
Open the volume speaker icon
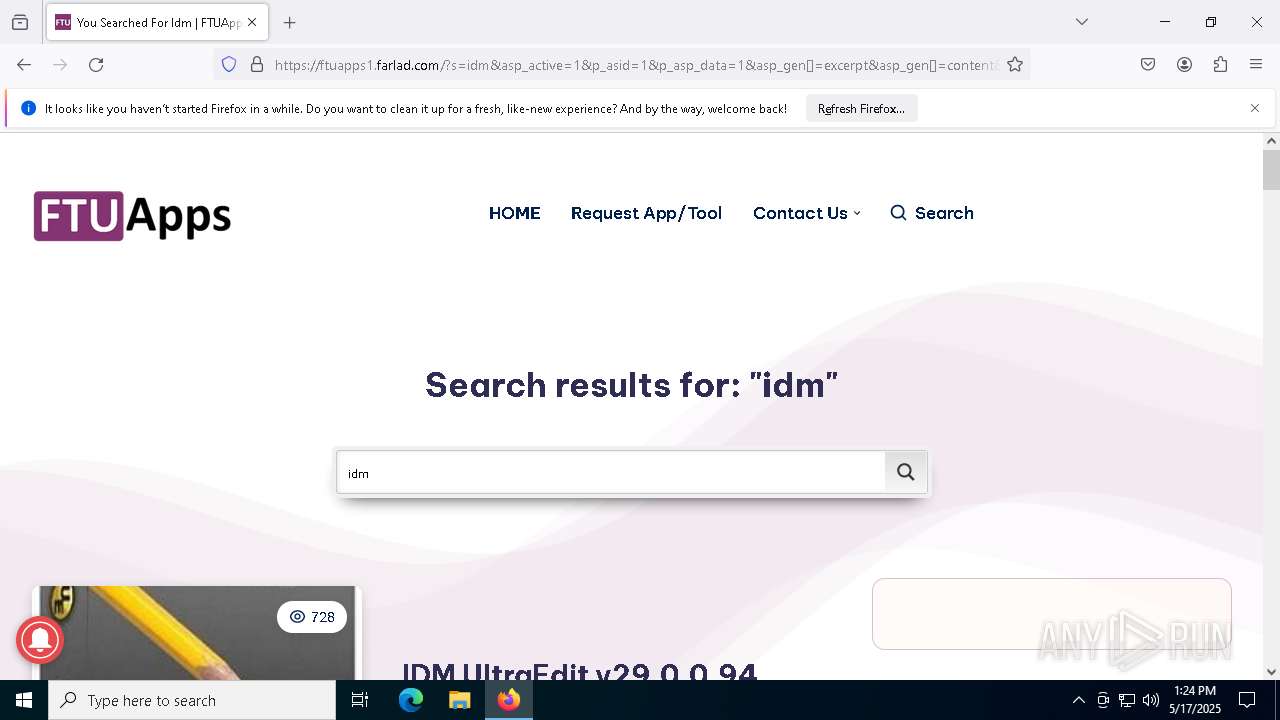1151,700
